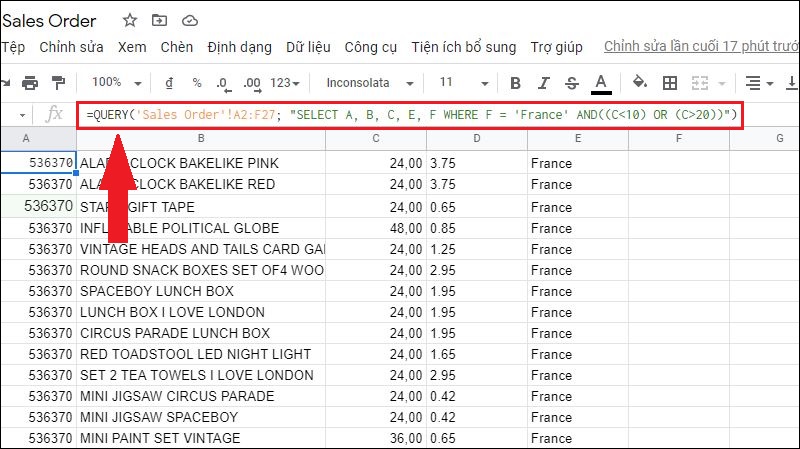Open the Dữ liệu menu
Image resolution: width=800 pixels, height=449 pixels.
tap(308, 47)
